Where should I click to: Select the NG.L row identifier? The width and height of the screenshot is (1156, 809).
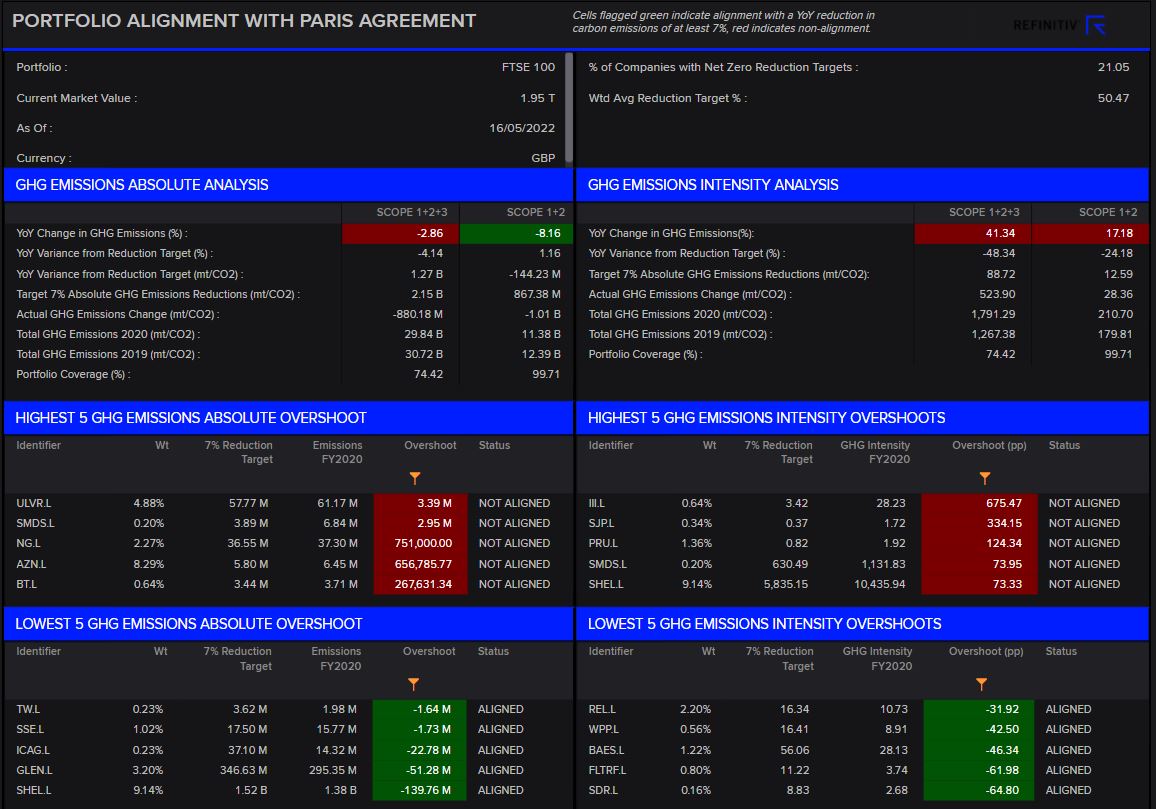click(x=28, y=543)
